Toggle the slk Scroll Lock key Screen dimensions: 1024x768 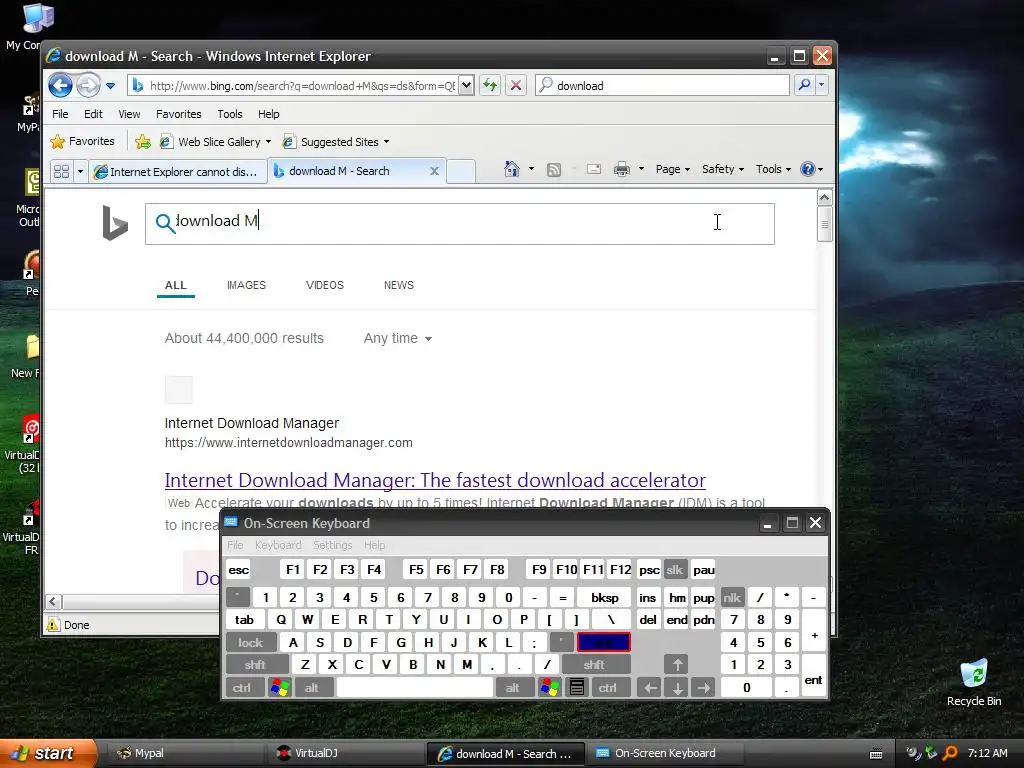click(x=675, y=569)
